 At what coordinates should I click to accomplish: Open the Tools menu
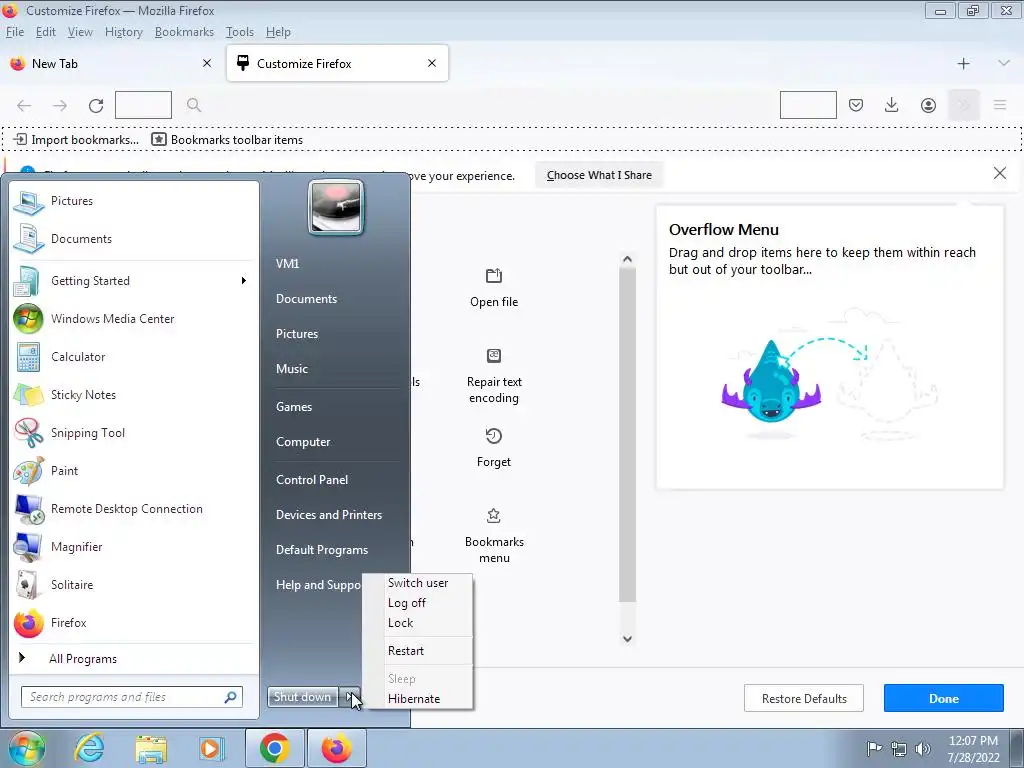[240, 32]
